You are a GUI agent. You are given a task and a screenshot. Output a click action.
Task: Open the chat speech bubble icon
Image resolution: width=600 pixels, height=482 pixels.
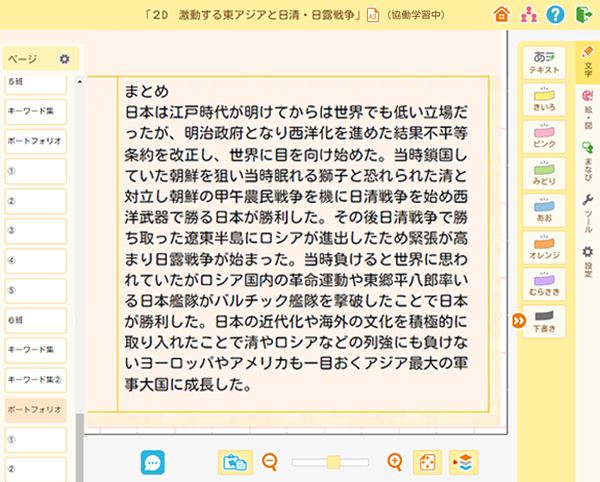tap(153, 462)
